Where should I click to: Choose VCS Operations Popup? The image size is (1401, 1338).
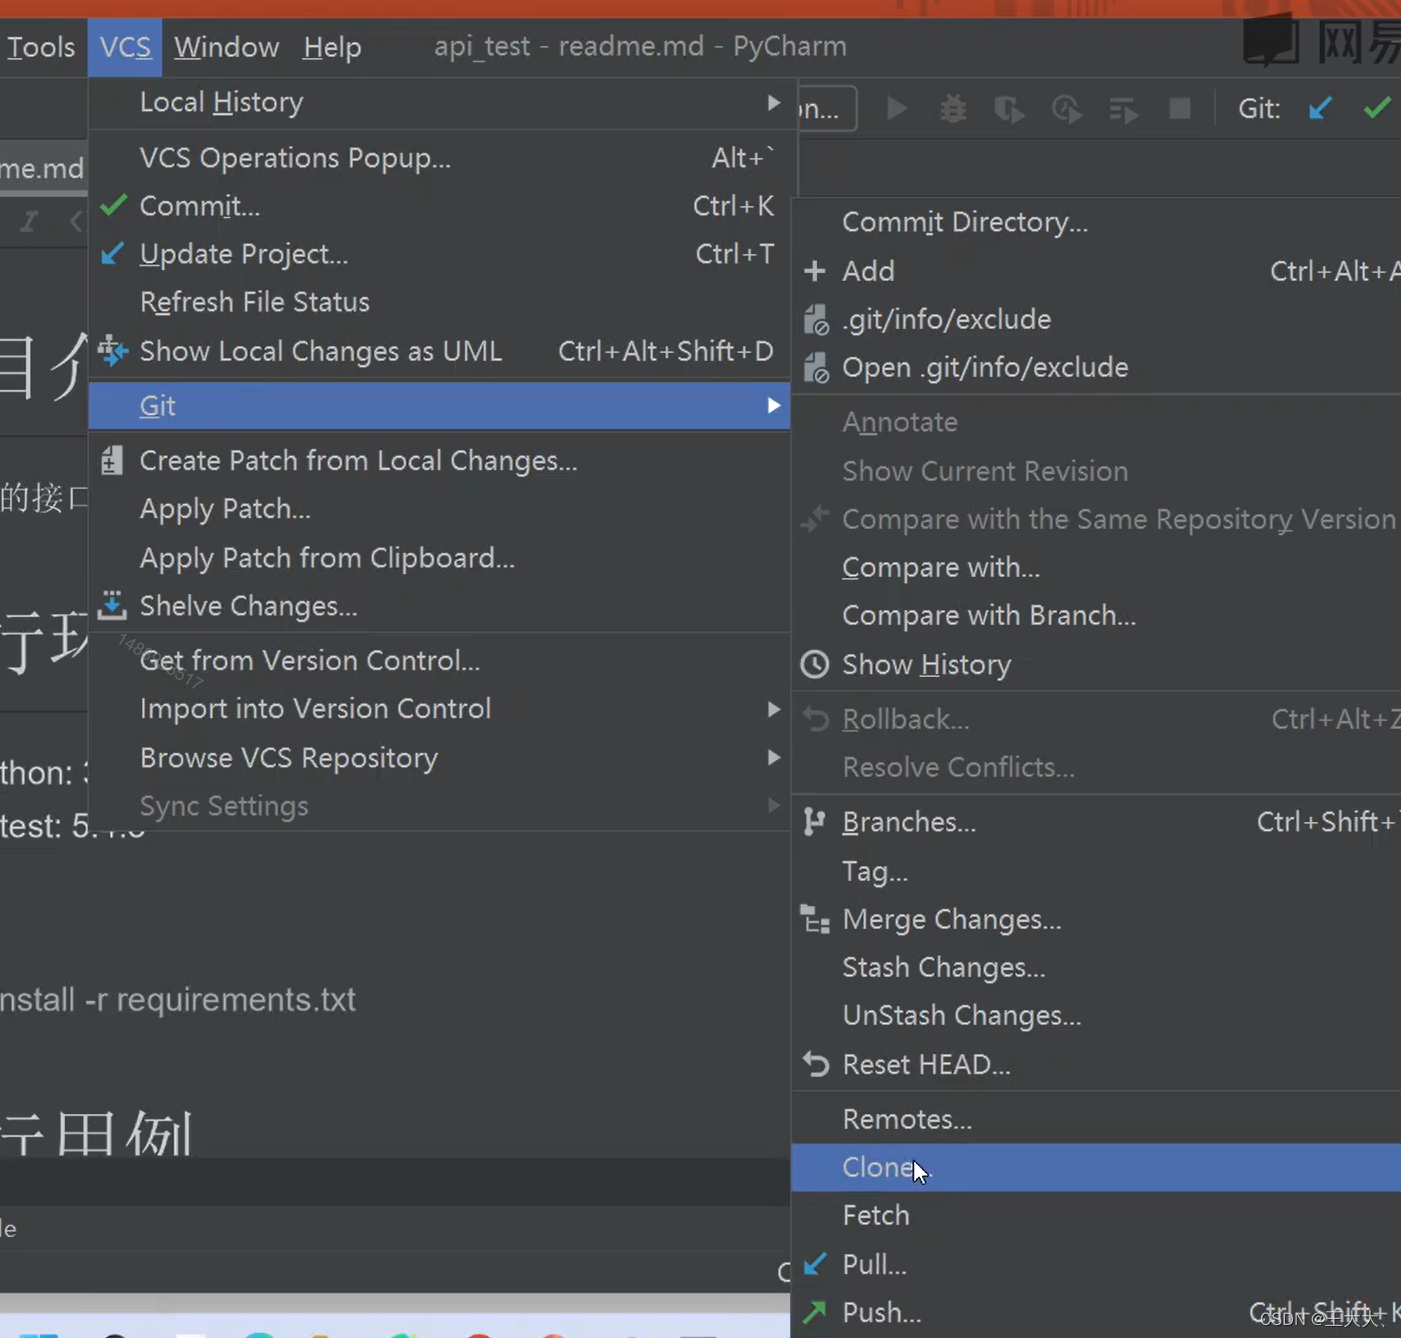tap(440, 158)
